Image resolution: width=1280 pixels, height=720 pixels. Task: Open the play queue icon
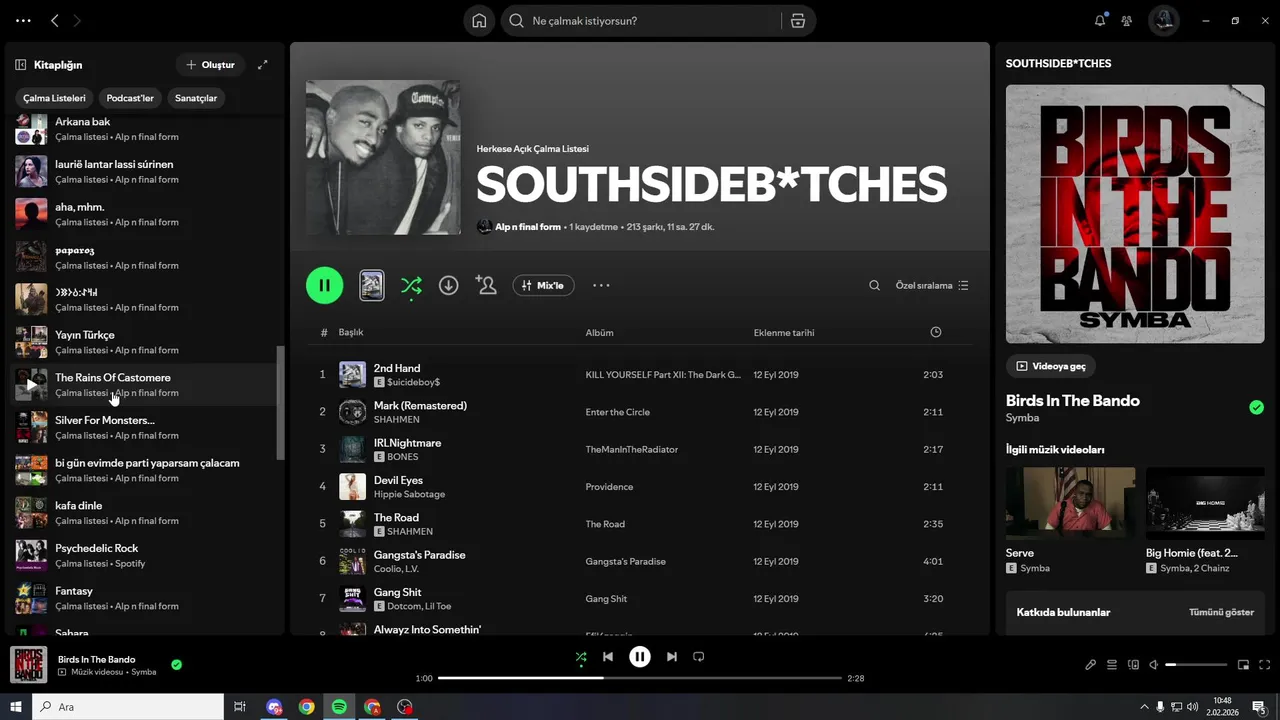(1112, 664)
